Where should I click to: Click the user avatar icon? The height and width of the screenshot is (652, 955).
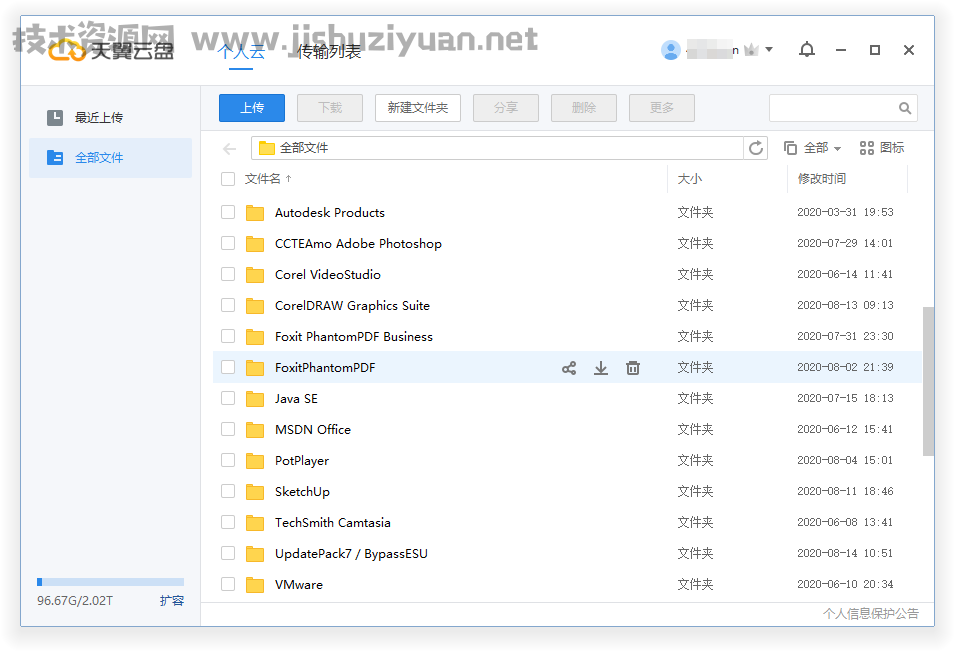(671, 50)
